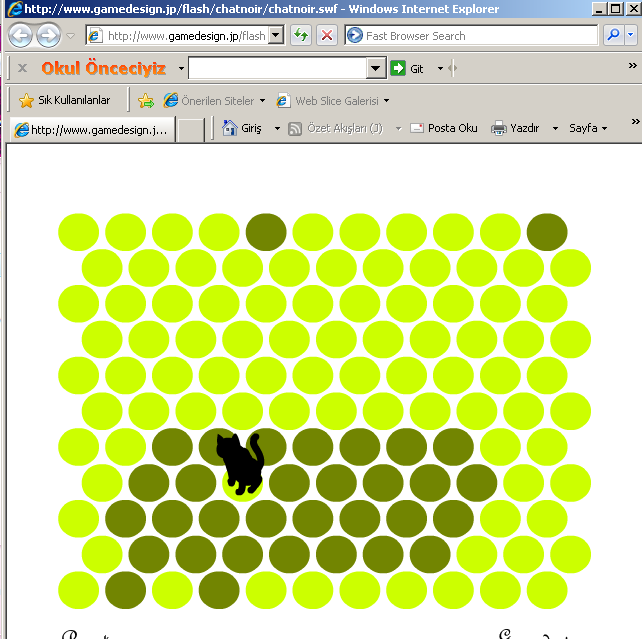Open Önerilen Siteler suggested sites
The width and height of the screenshot is (644, 639).
214,100
